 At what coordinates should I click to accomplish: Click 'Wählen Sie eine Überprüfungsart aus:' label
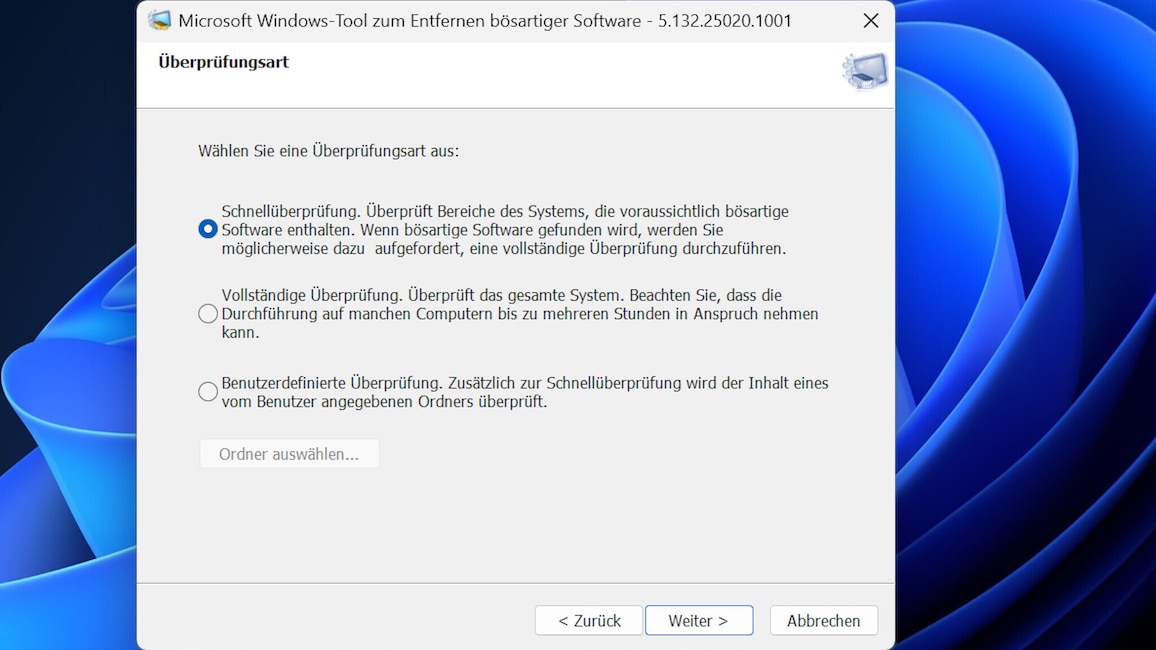[328, 151]
